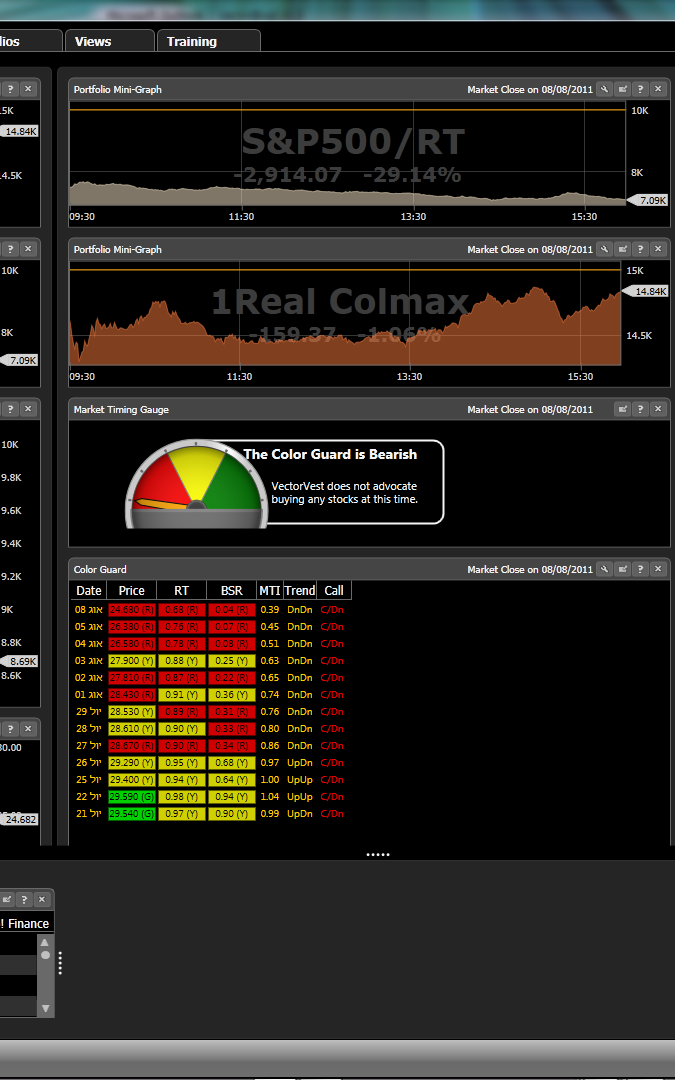Open help on left panel showing 14.84K
Image resolution: width=675 pixels, height=1080 pixels.
click(10, 89)
